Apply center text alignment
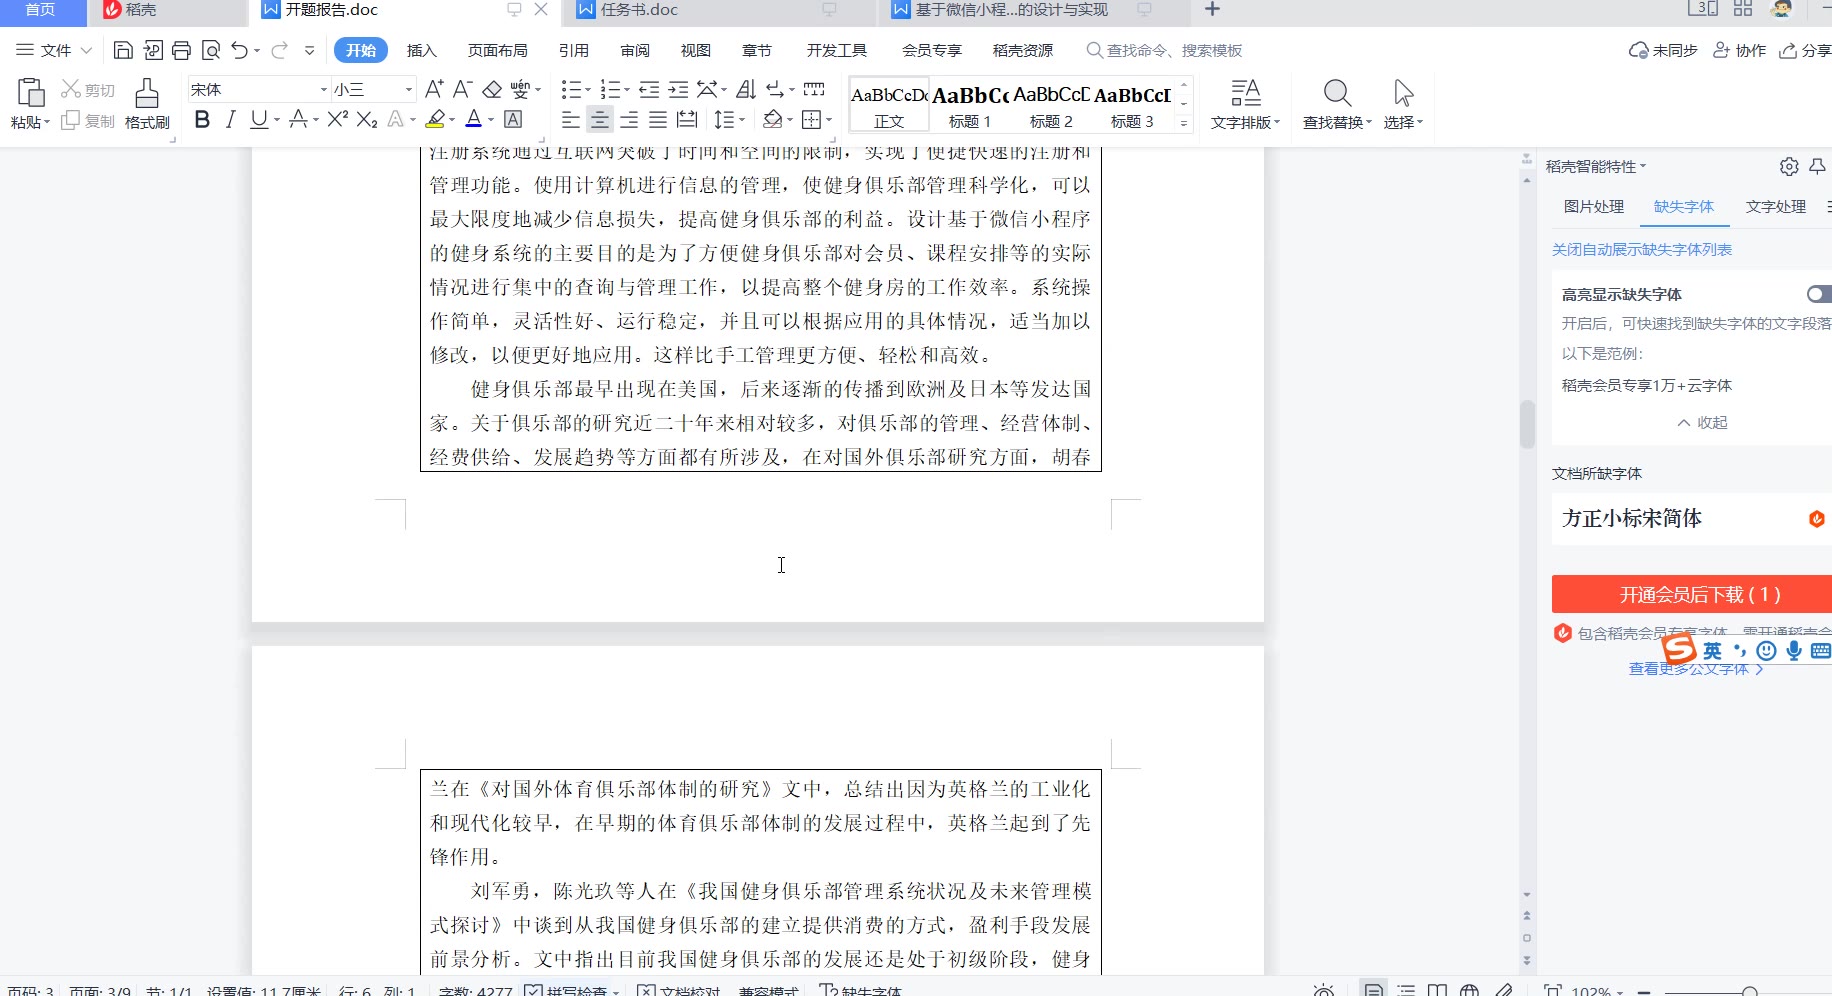 tap(599, 120)
